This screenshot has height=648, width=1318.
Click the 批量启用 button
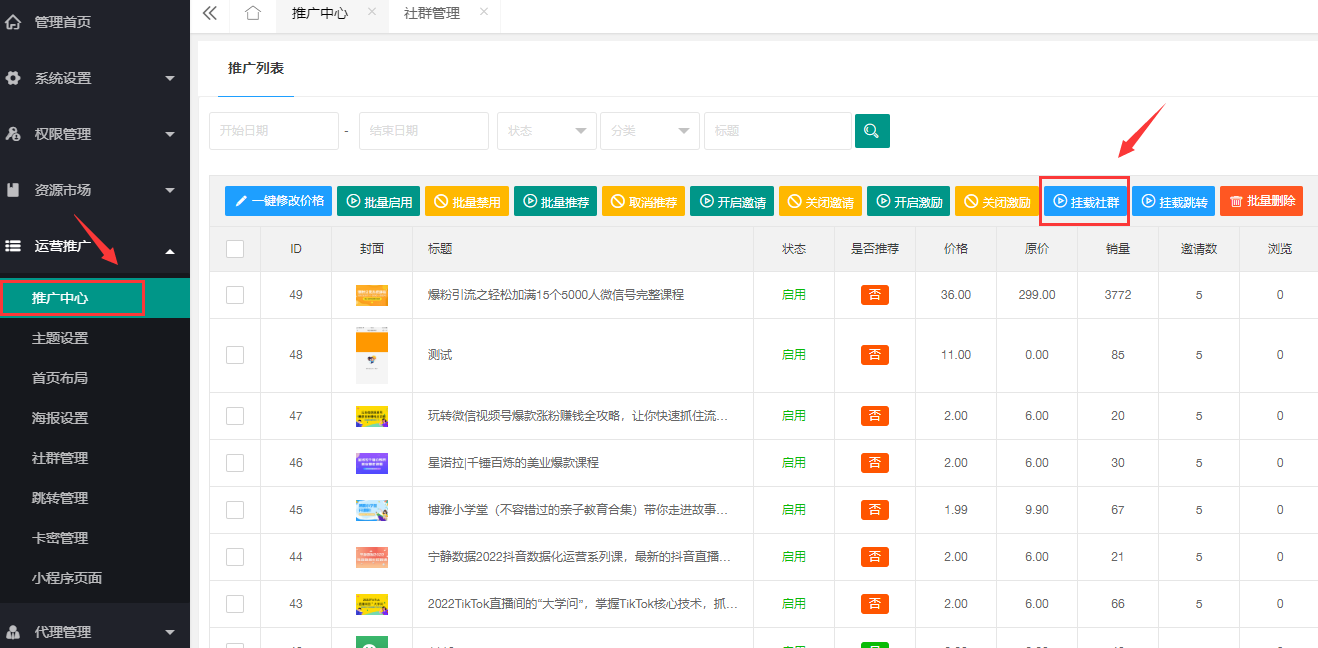[x=379, y=201]
